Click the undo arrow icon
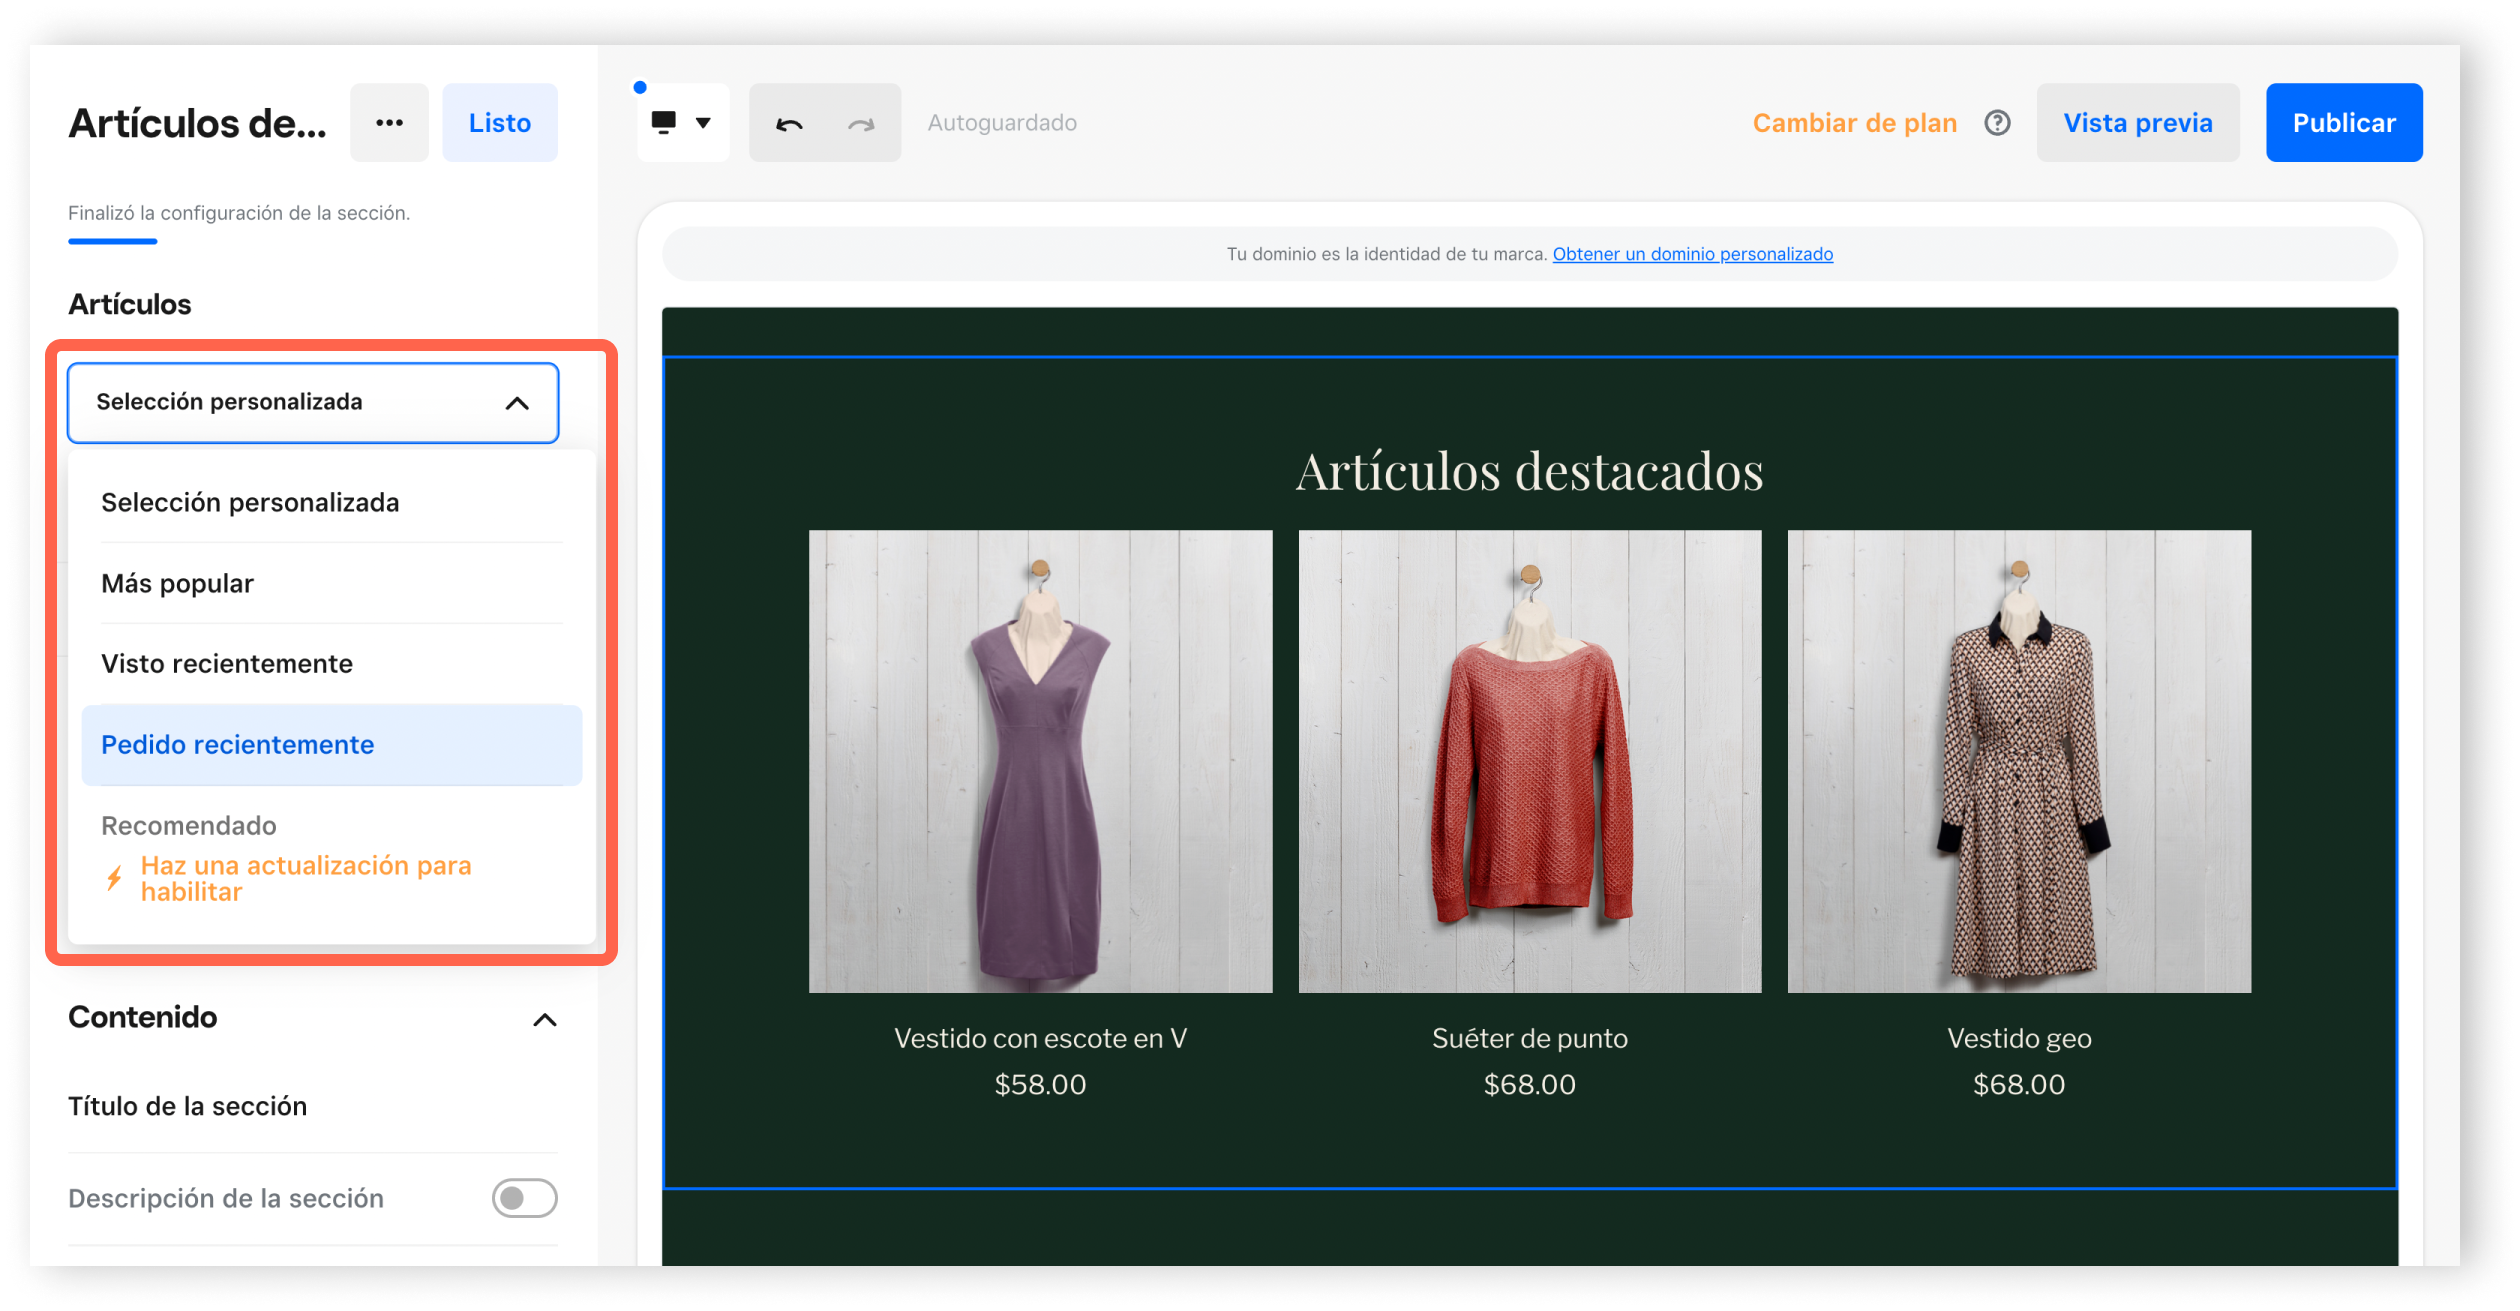This screenshot has height=1311, width=2520. tap(789, 124)
